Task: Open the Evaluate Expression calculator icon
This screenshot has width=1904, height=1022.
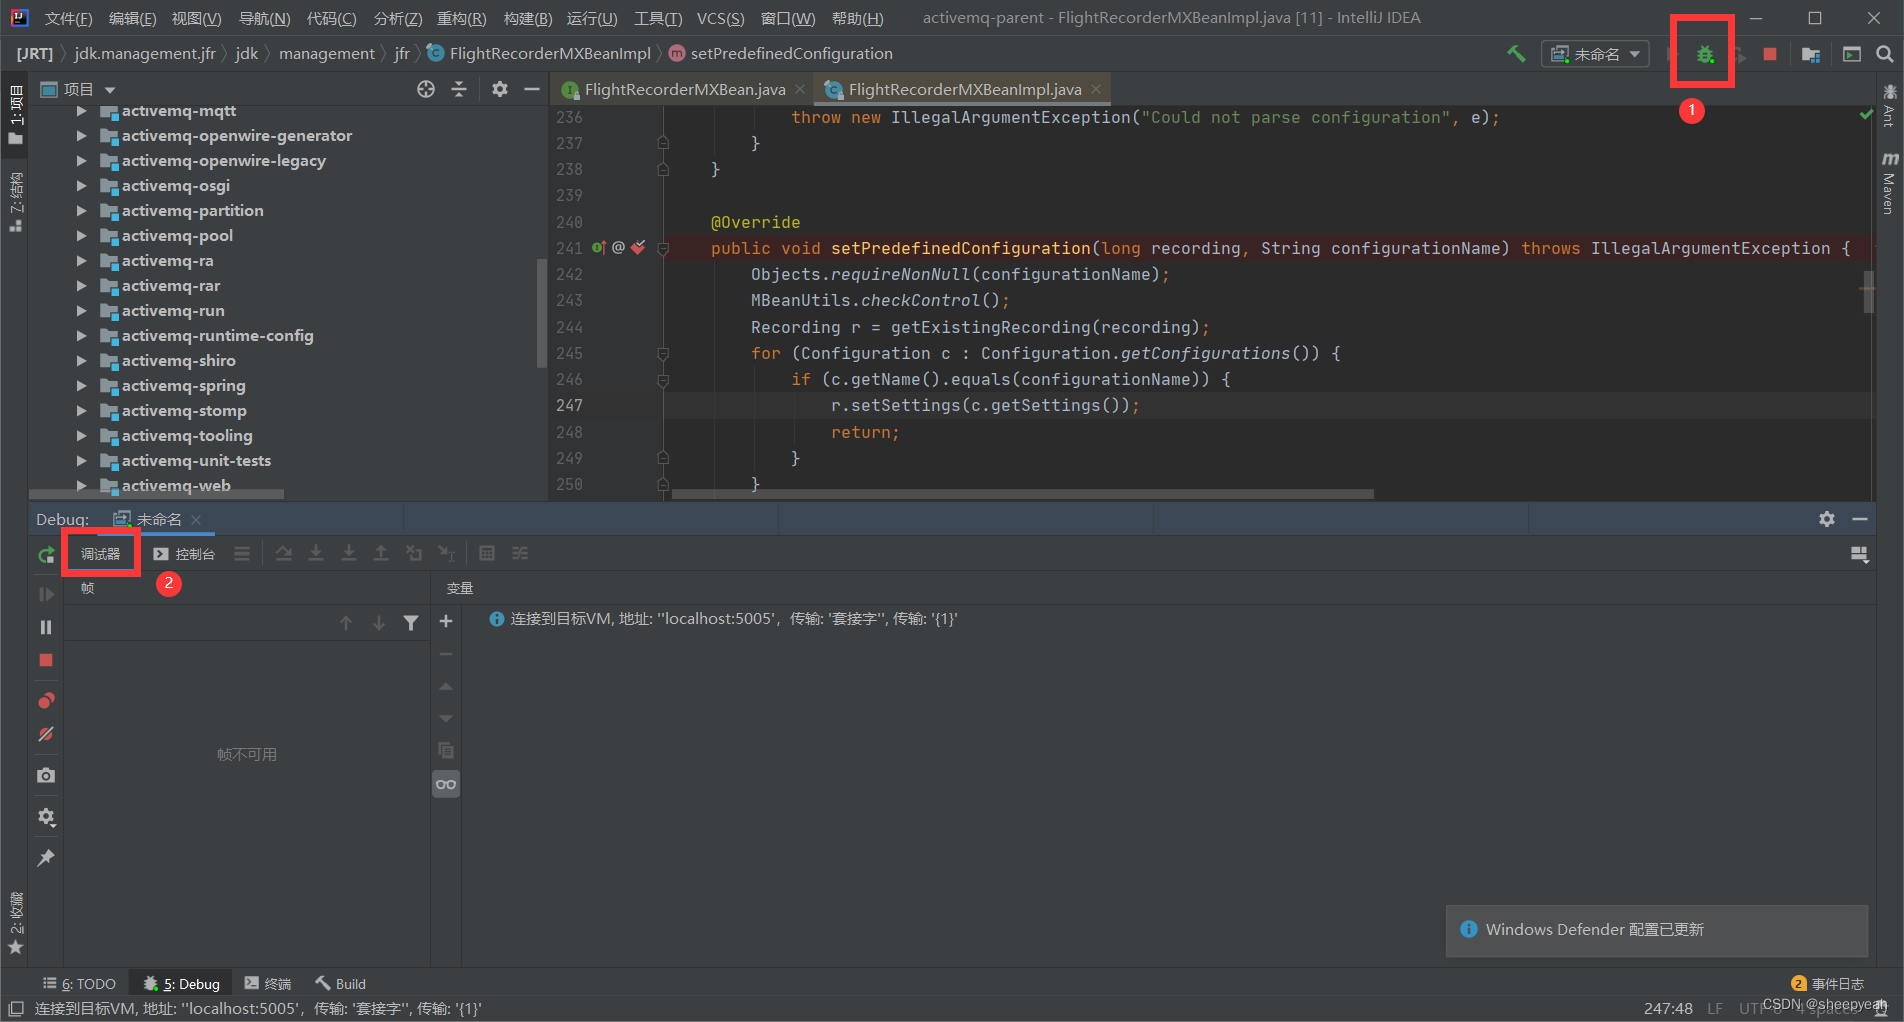Action: pos(488,553)
